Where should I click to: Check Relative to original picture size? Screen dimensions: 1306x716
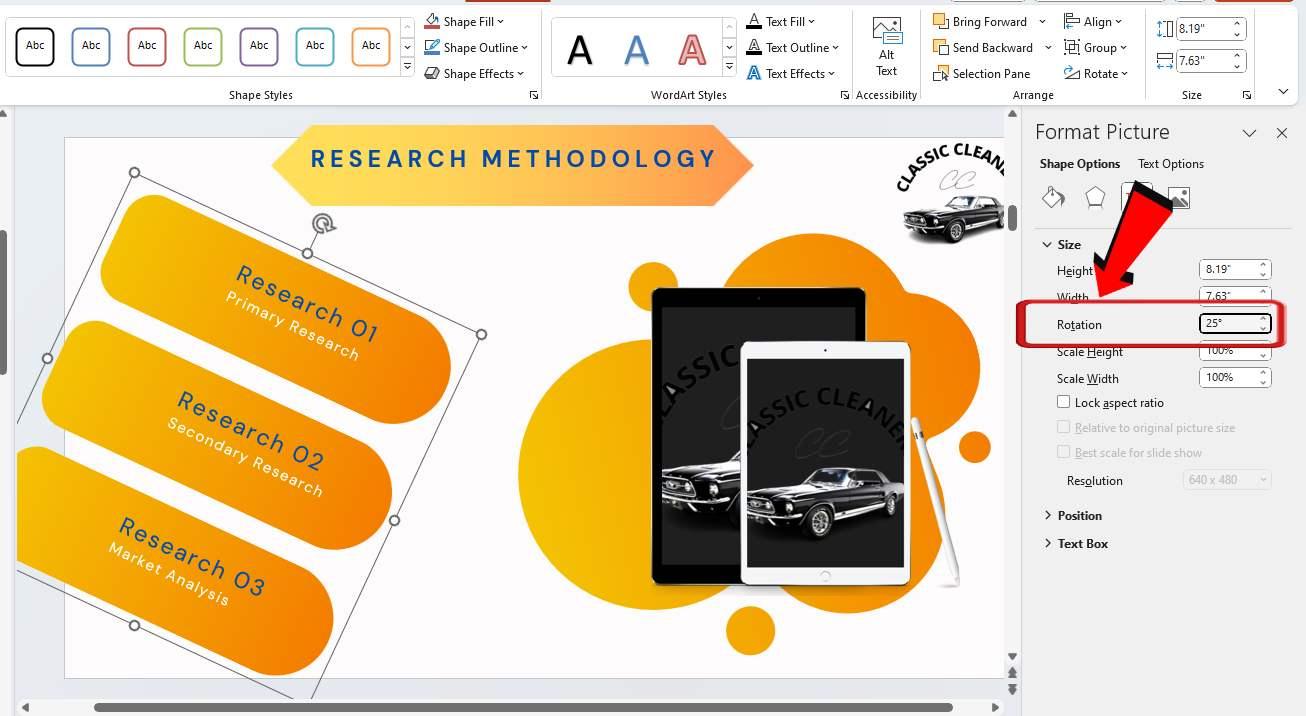(x=1063, y=427)
